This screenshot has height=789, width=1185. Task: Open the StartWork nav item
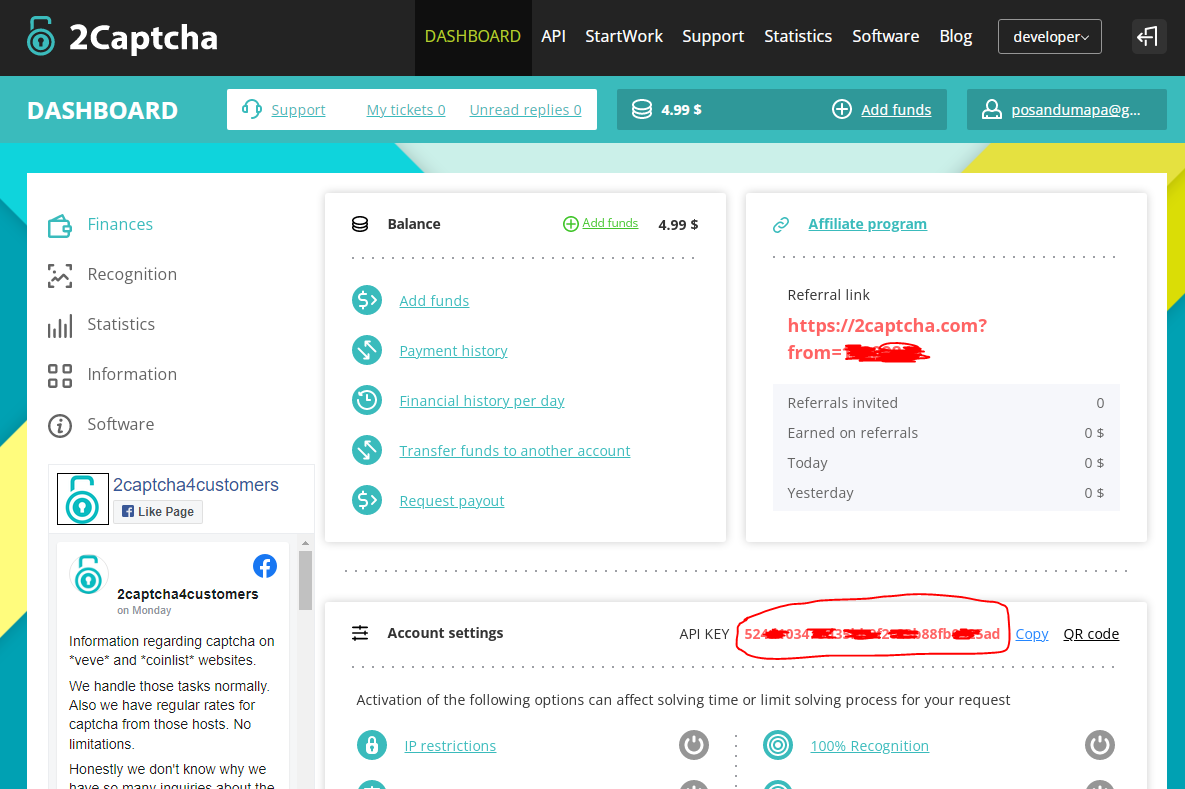[x=623, y=36]
